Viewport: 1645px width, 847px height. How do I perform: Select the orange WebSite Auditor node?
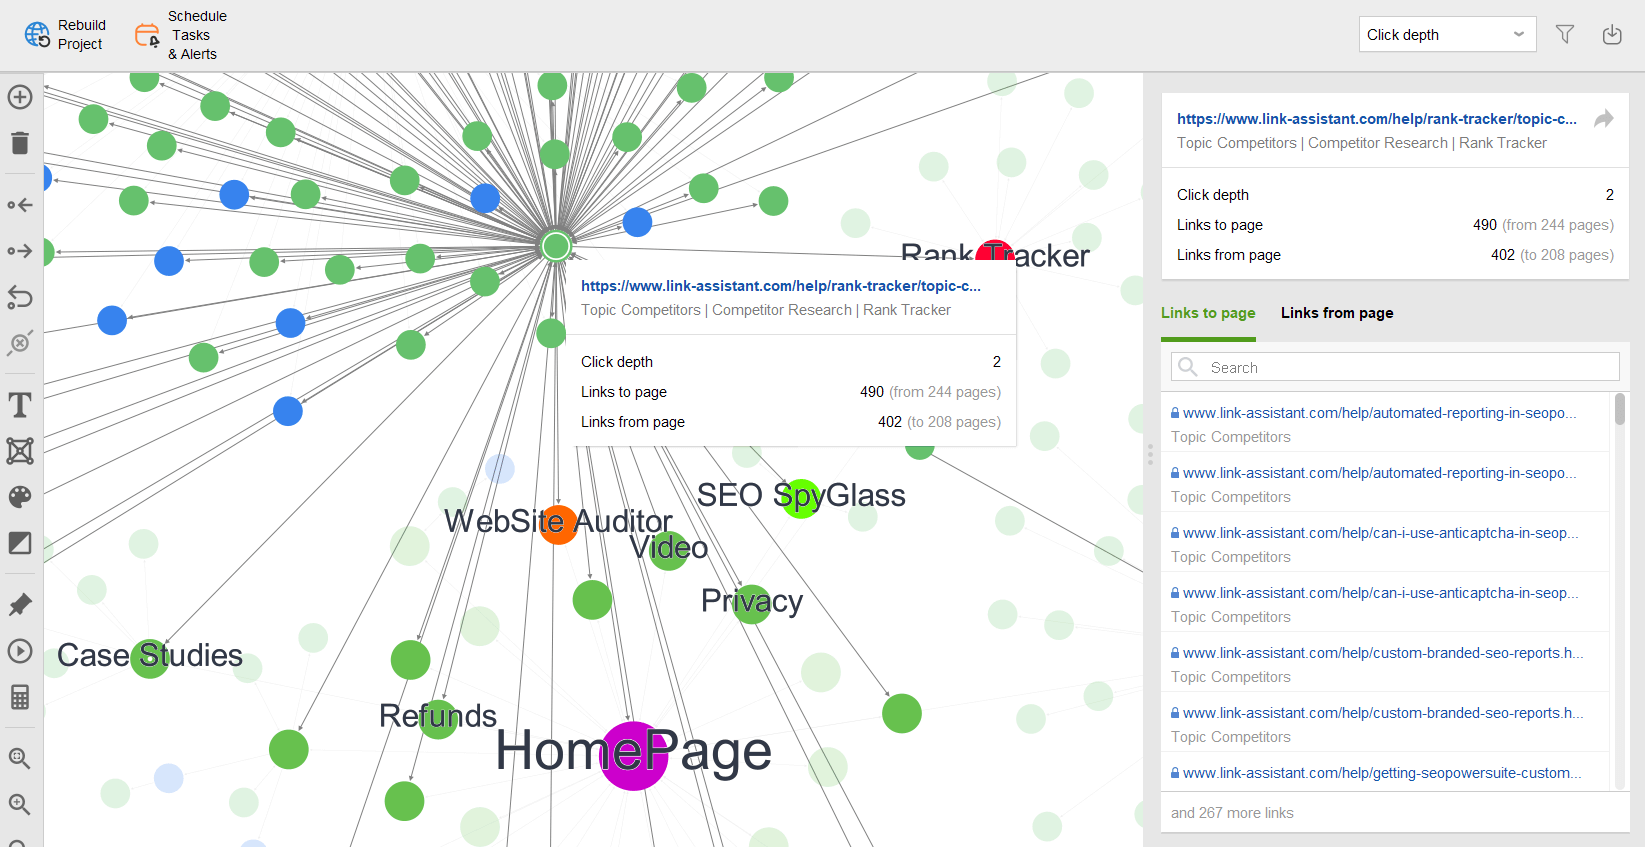(x=558, y=524)
